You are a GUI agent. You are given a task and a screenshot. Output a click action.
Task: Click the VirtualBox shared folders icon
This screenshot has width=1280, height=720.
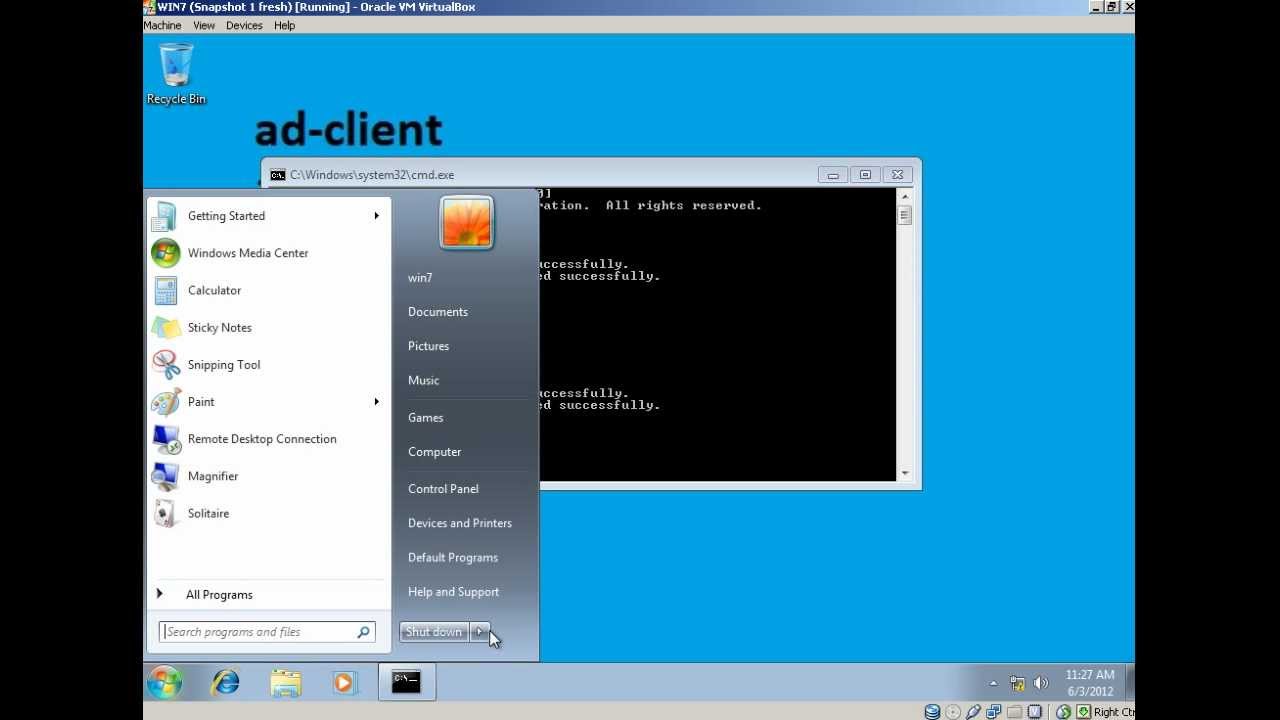tap(1015, 712)
